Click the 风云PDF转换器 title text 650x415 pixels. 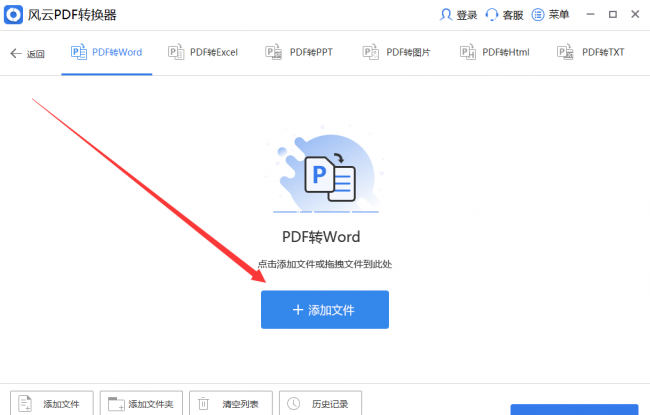point(72,15)
